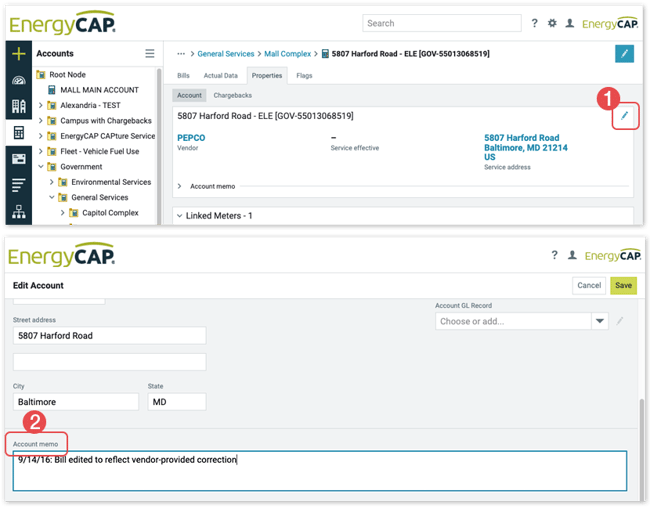Click into the Account memo text box
This screenshot has height=509, width=650.
coord(320,470)
